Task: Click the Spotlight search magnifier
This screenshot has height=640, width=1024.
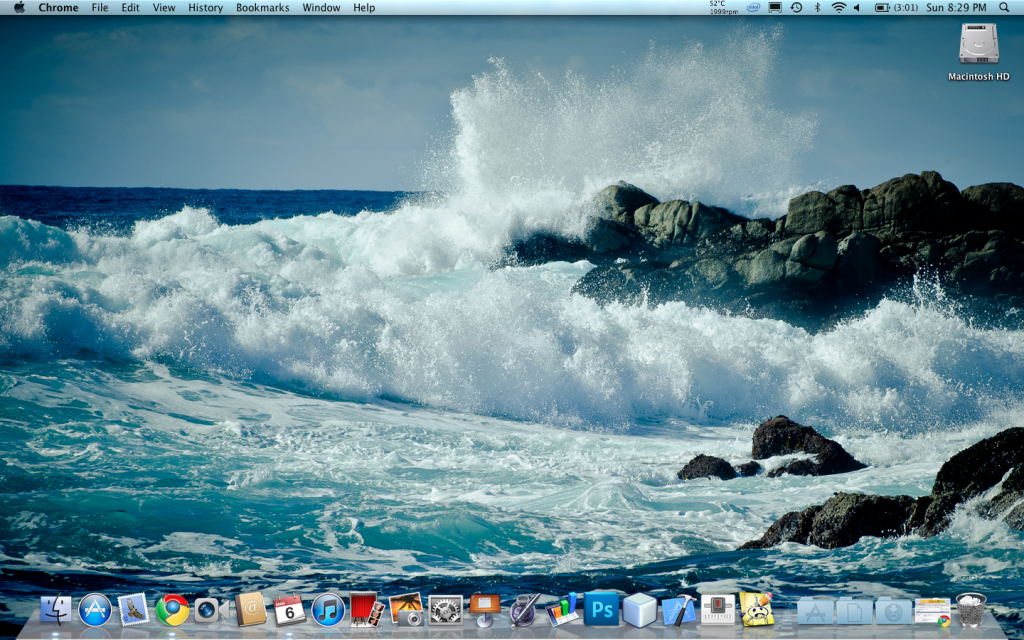Action: [x=1004, y=8]
